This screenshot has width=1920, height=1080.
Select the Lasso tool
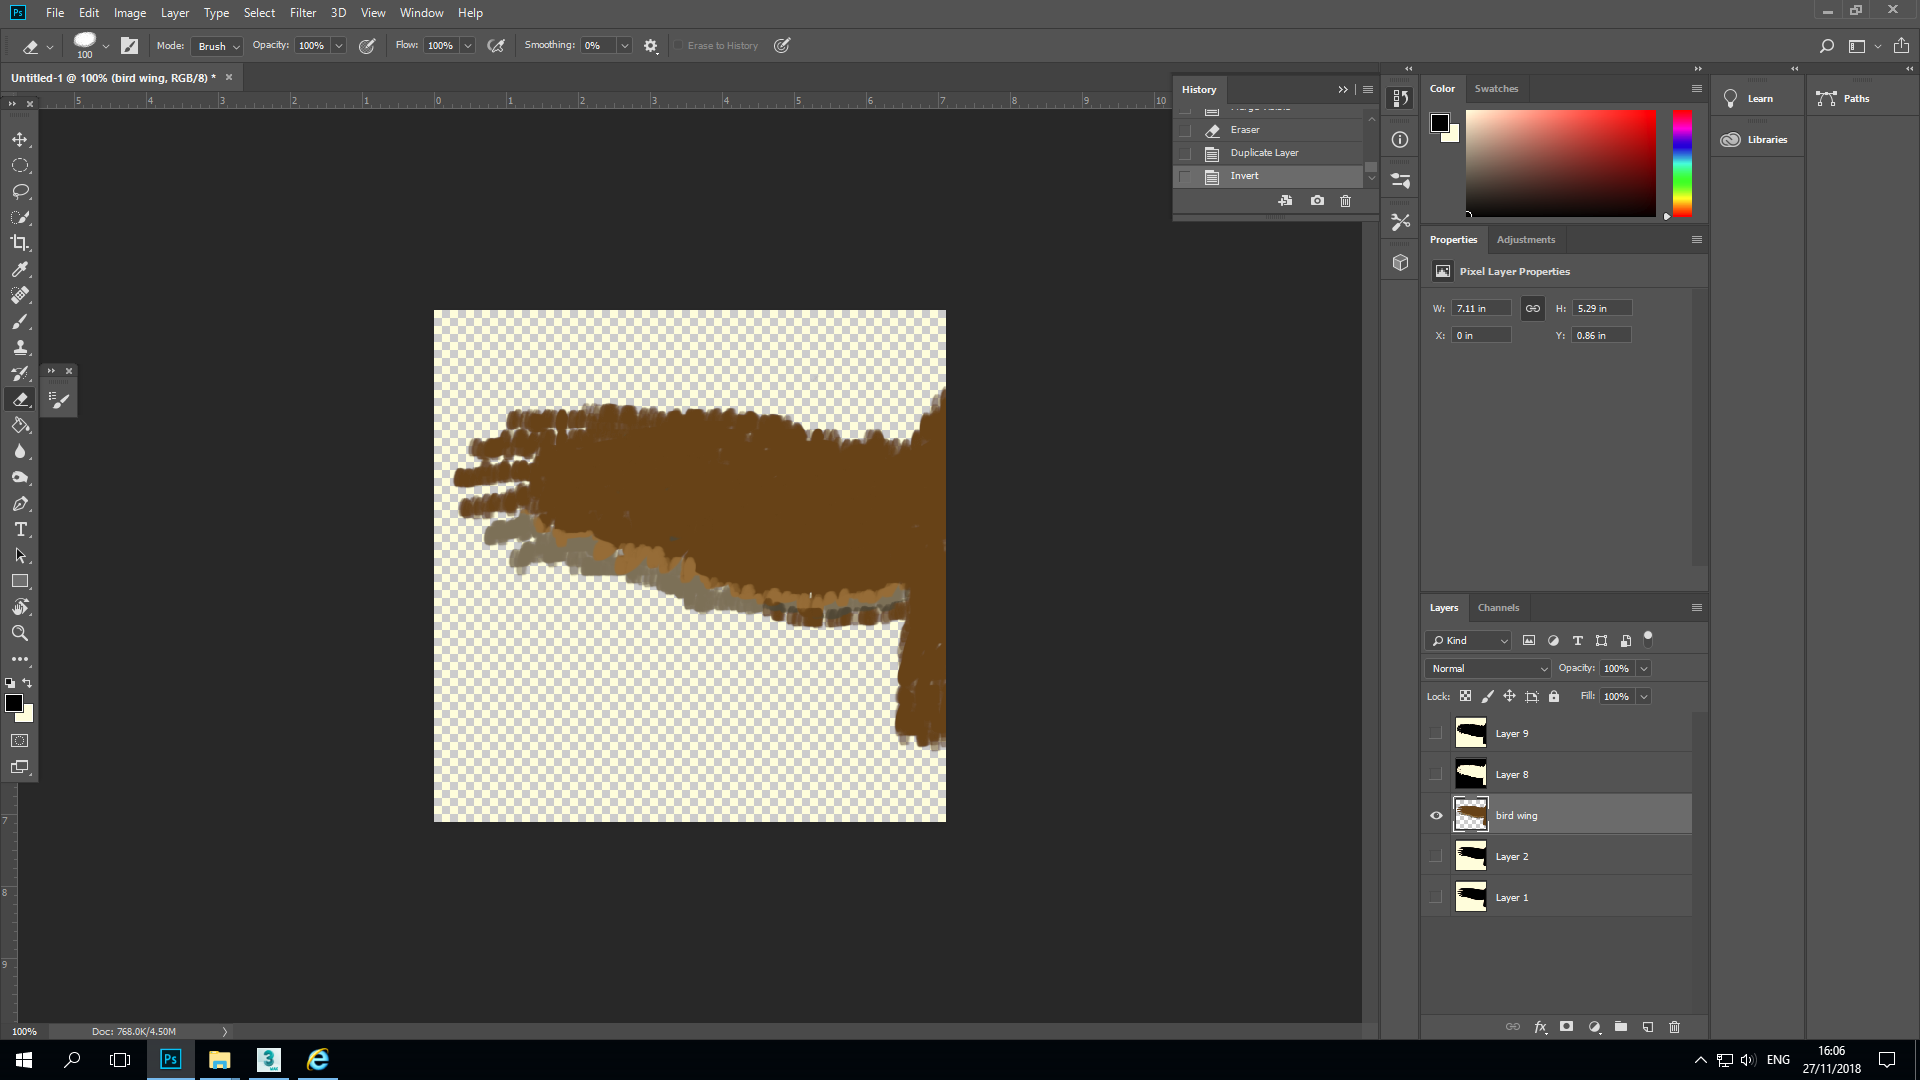click(20, 191)
